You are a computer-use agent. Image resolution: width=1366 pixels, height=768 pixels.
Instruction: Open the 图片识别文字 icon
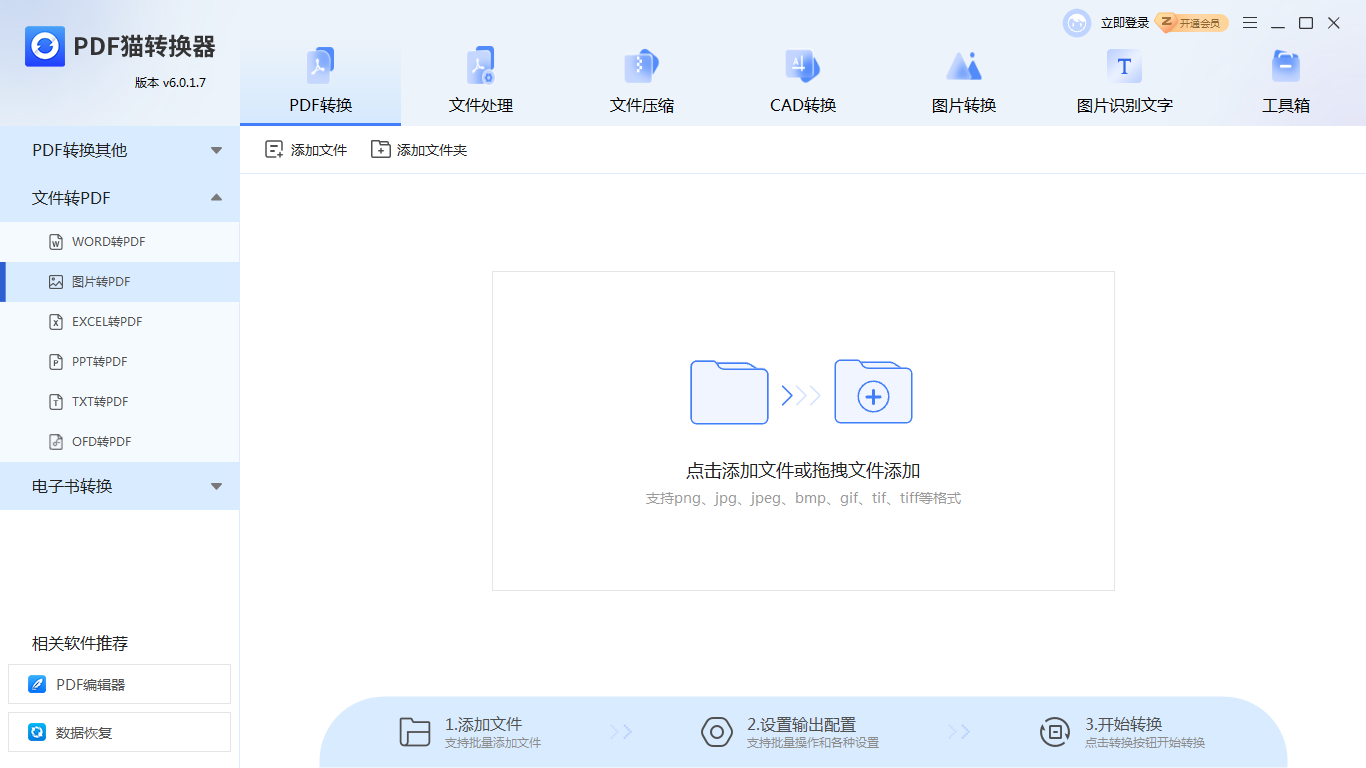coord(1124,66)
